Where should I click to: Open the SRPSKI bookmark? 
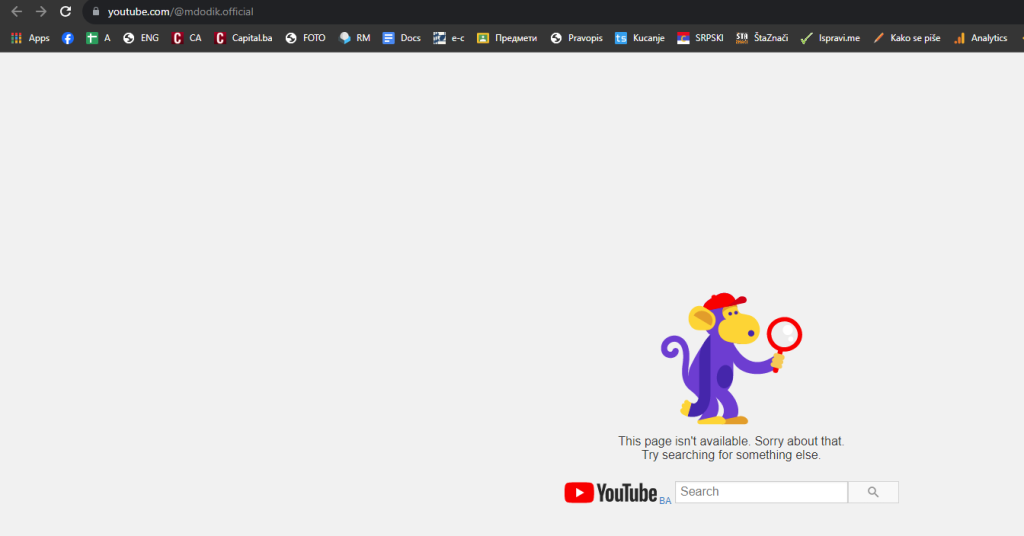[x=700, y=38]
